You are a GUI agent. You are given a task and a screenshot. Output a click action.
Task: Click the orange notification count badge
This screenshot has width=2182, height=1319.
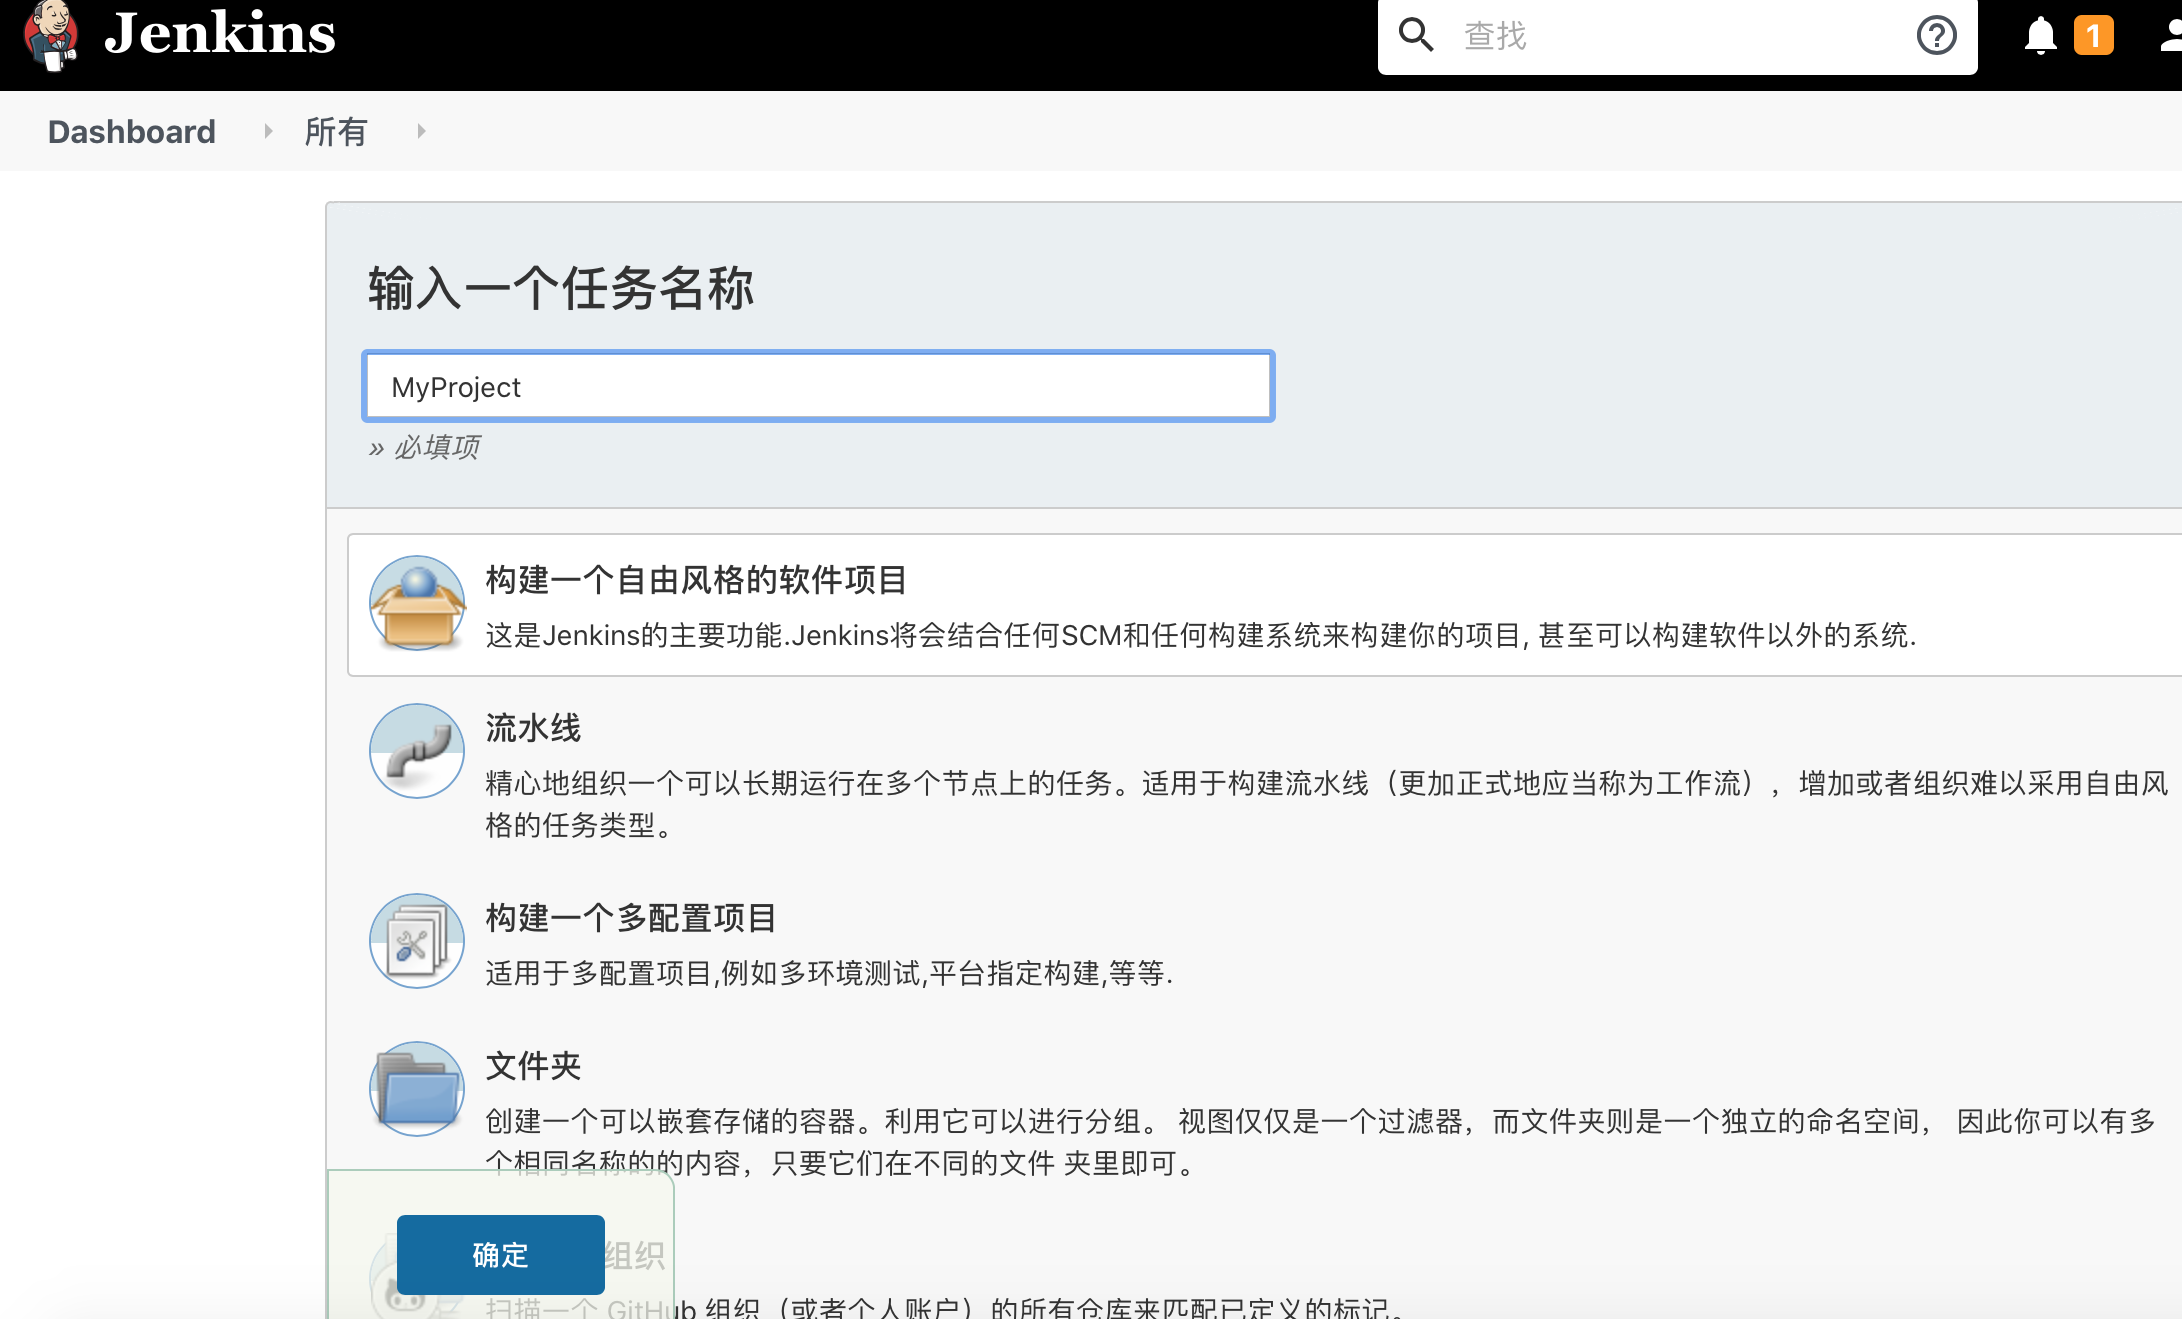click(x=2093, y=36)
